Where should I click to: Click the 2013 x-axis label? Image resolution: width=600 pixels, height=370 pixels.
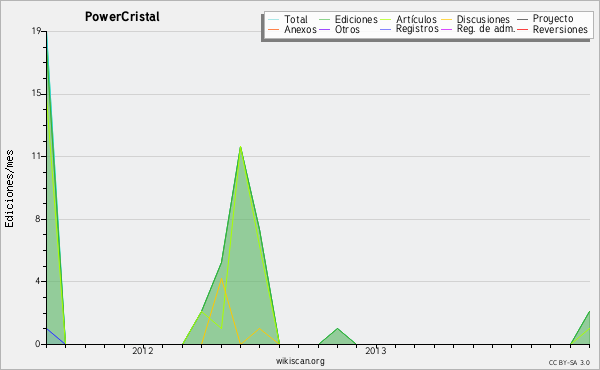(x=376, y=351)
